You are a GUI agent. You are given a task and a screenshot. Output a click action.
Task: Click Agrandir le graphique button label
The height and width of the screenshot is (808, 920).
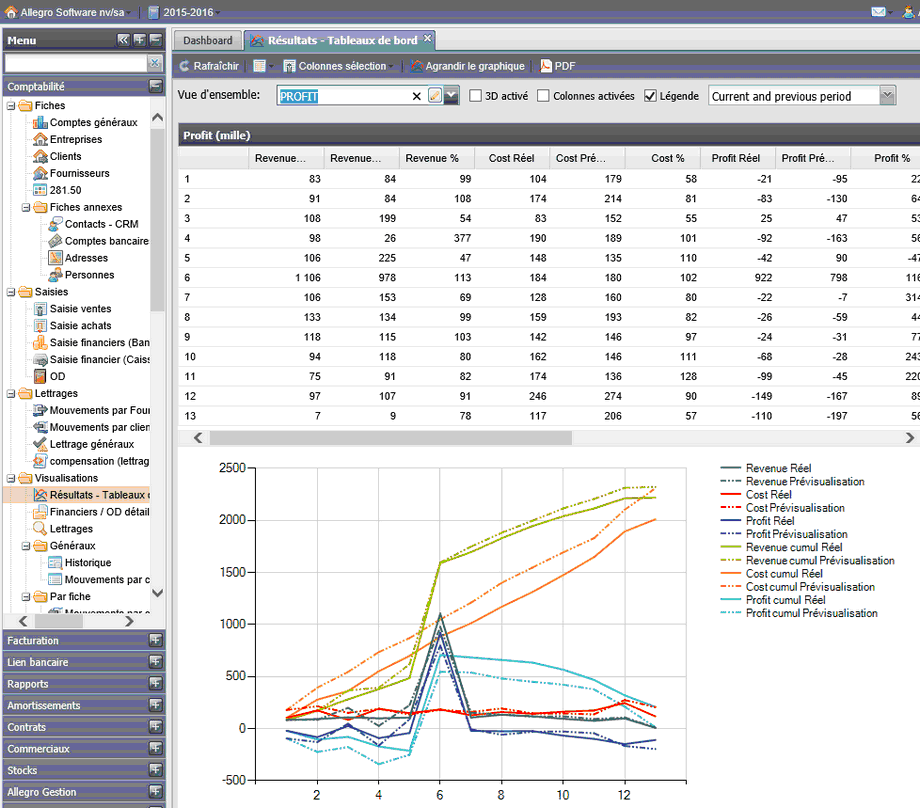(x=475, y=66)
